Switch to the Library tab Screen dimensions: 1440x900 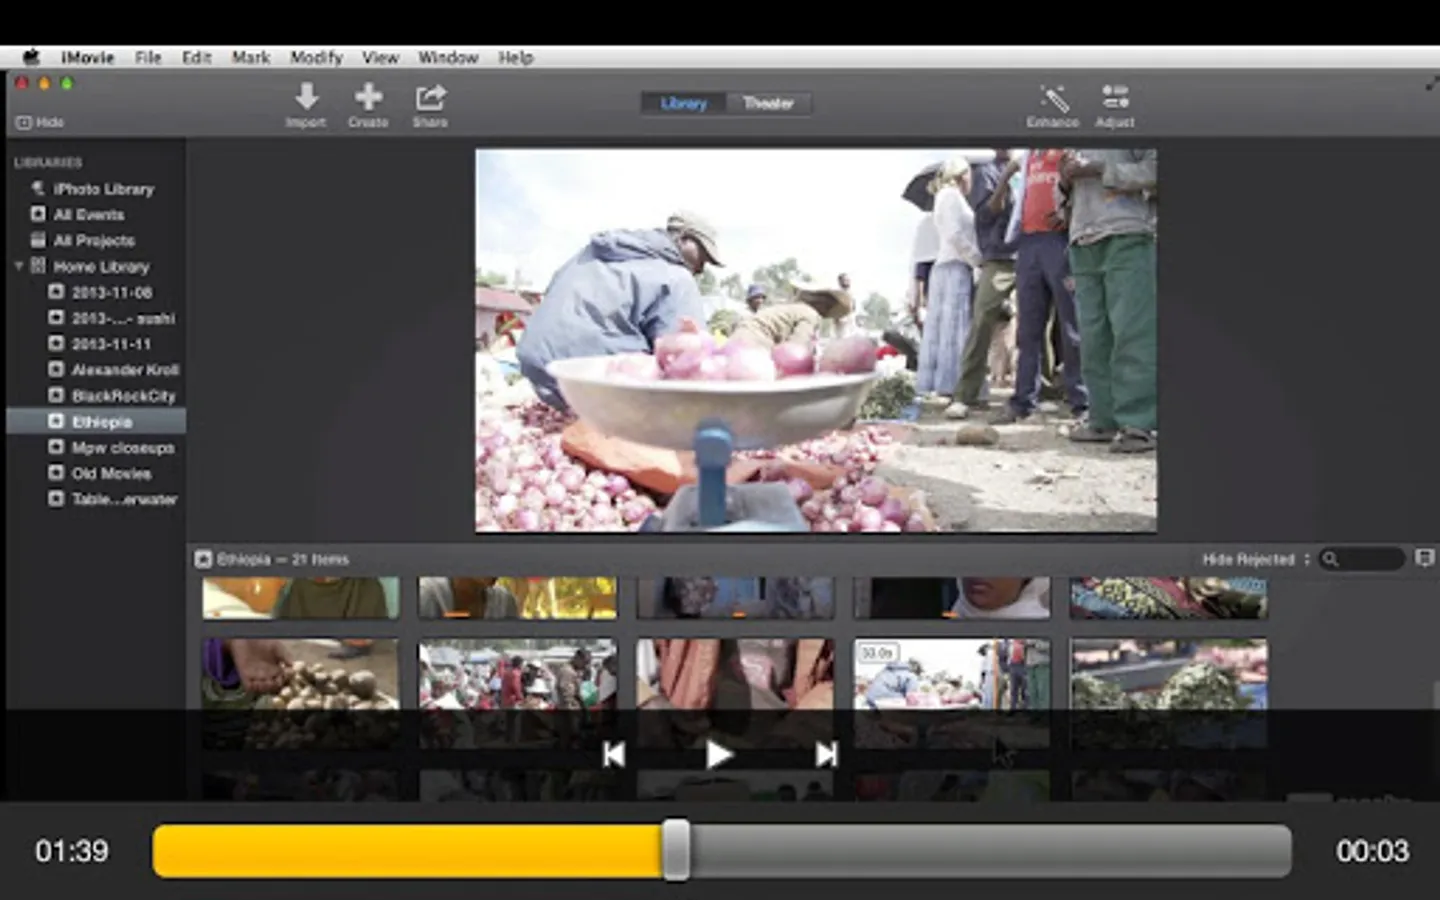[x=684, y=103]
